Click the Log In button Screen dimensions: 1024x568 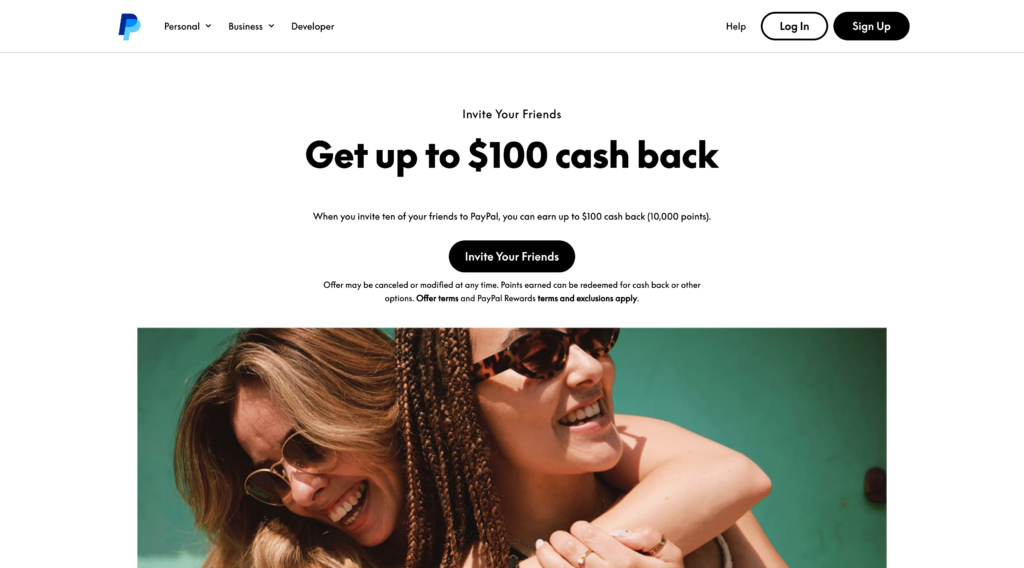pos(794,26)
